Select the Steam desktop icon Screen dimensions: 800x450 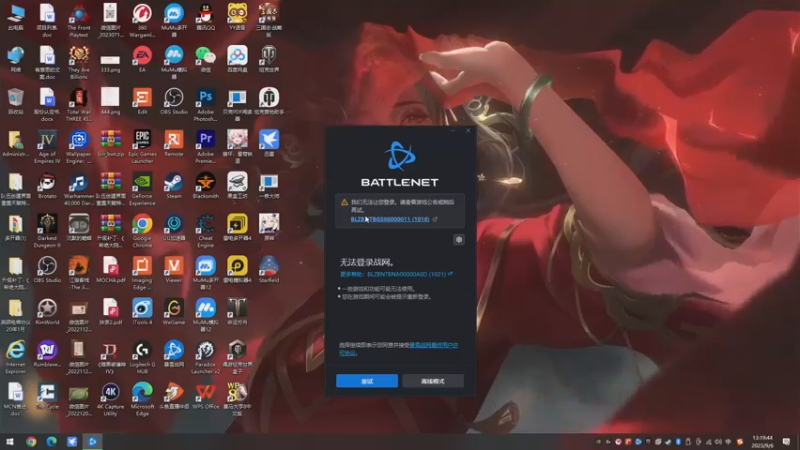(x=173, y=186)
